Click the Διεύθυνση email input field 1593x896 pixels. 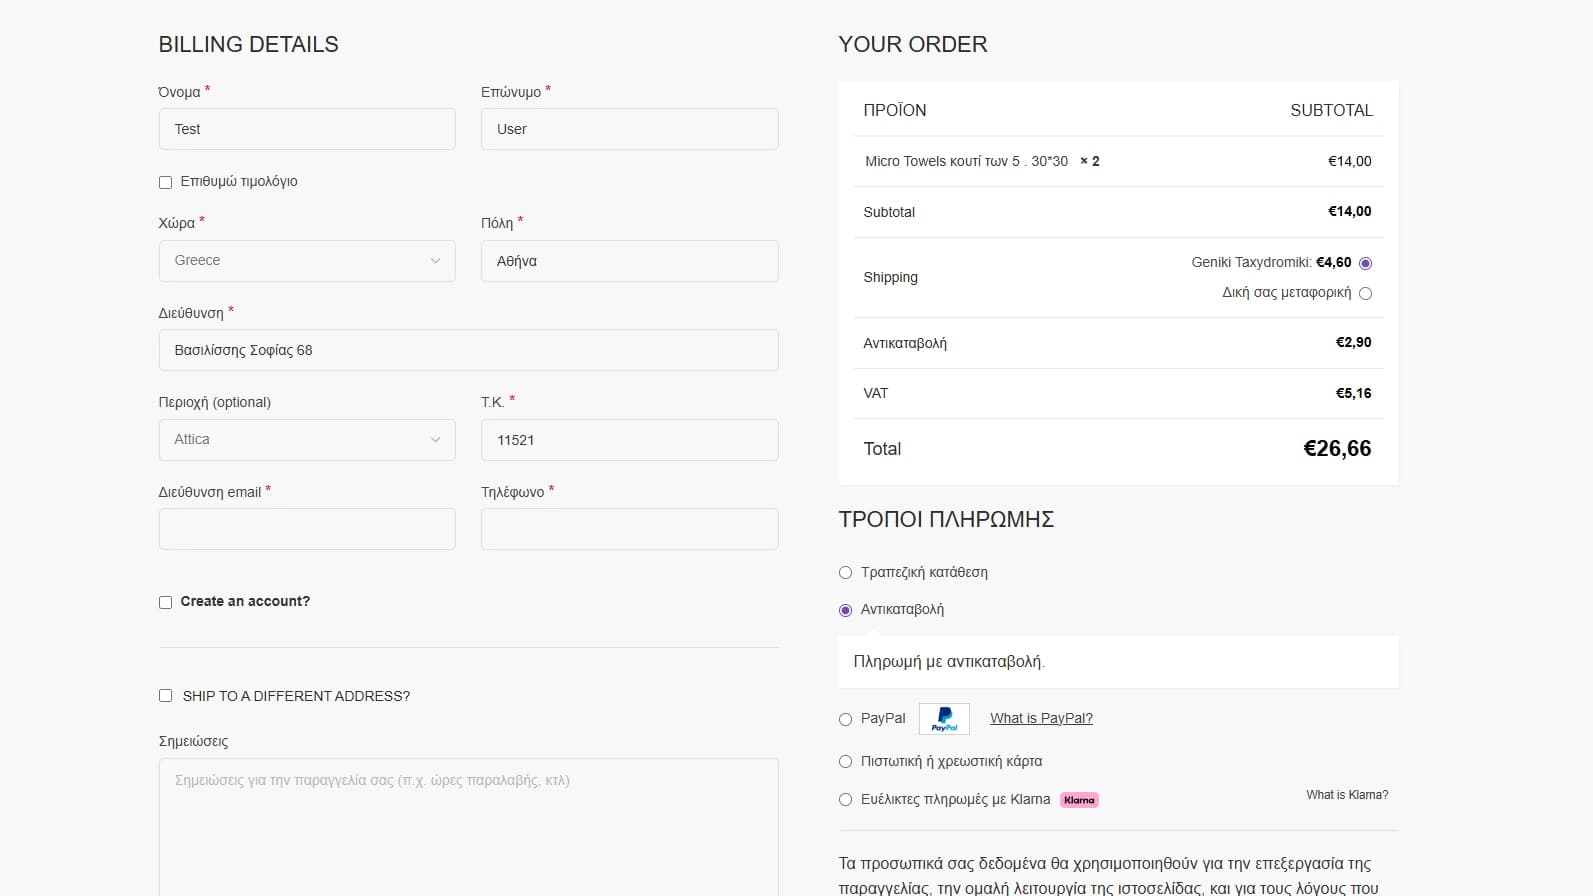(307, 529)
